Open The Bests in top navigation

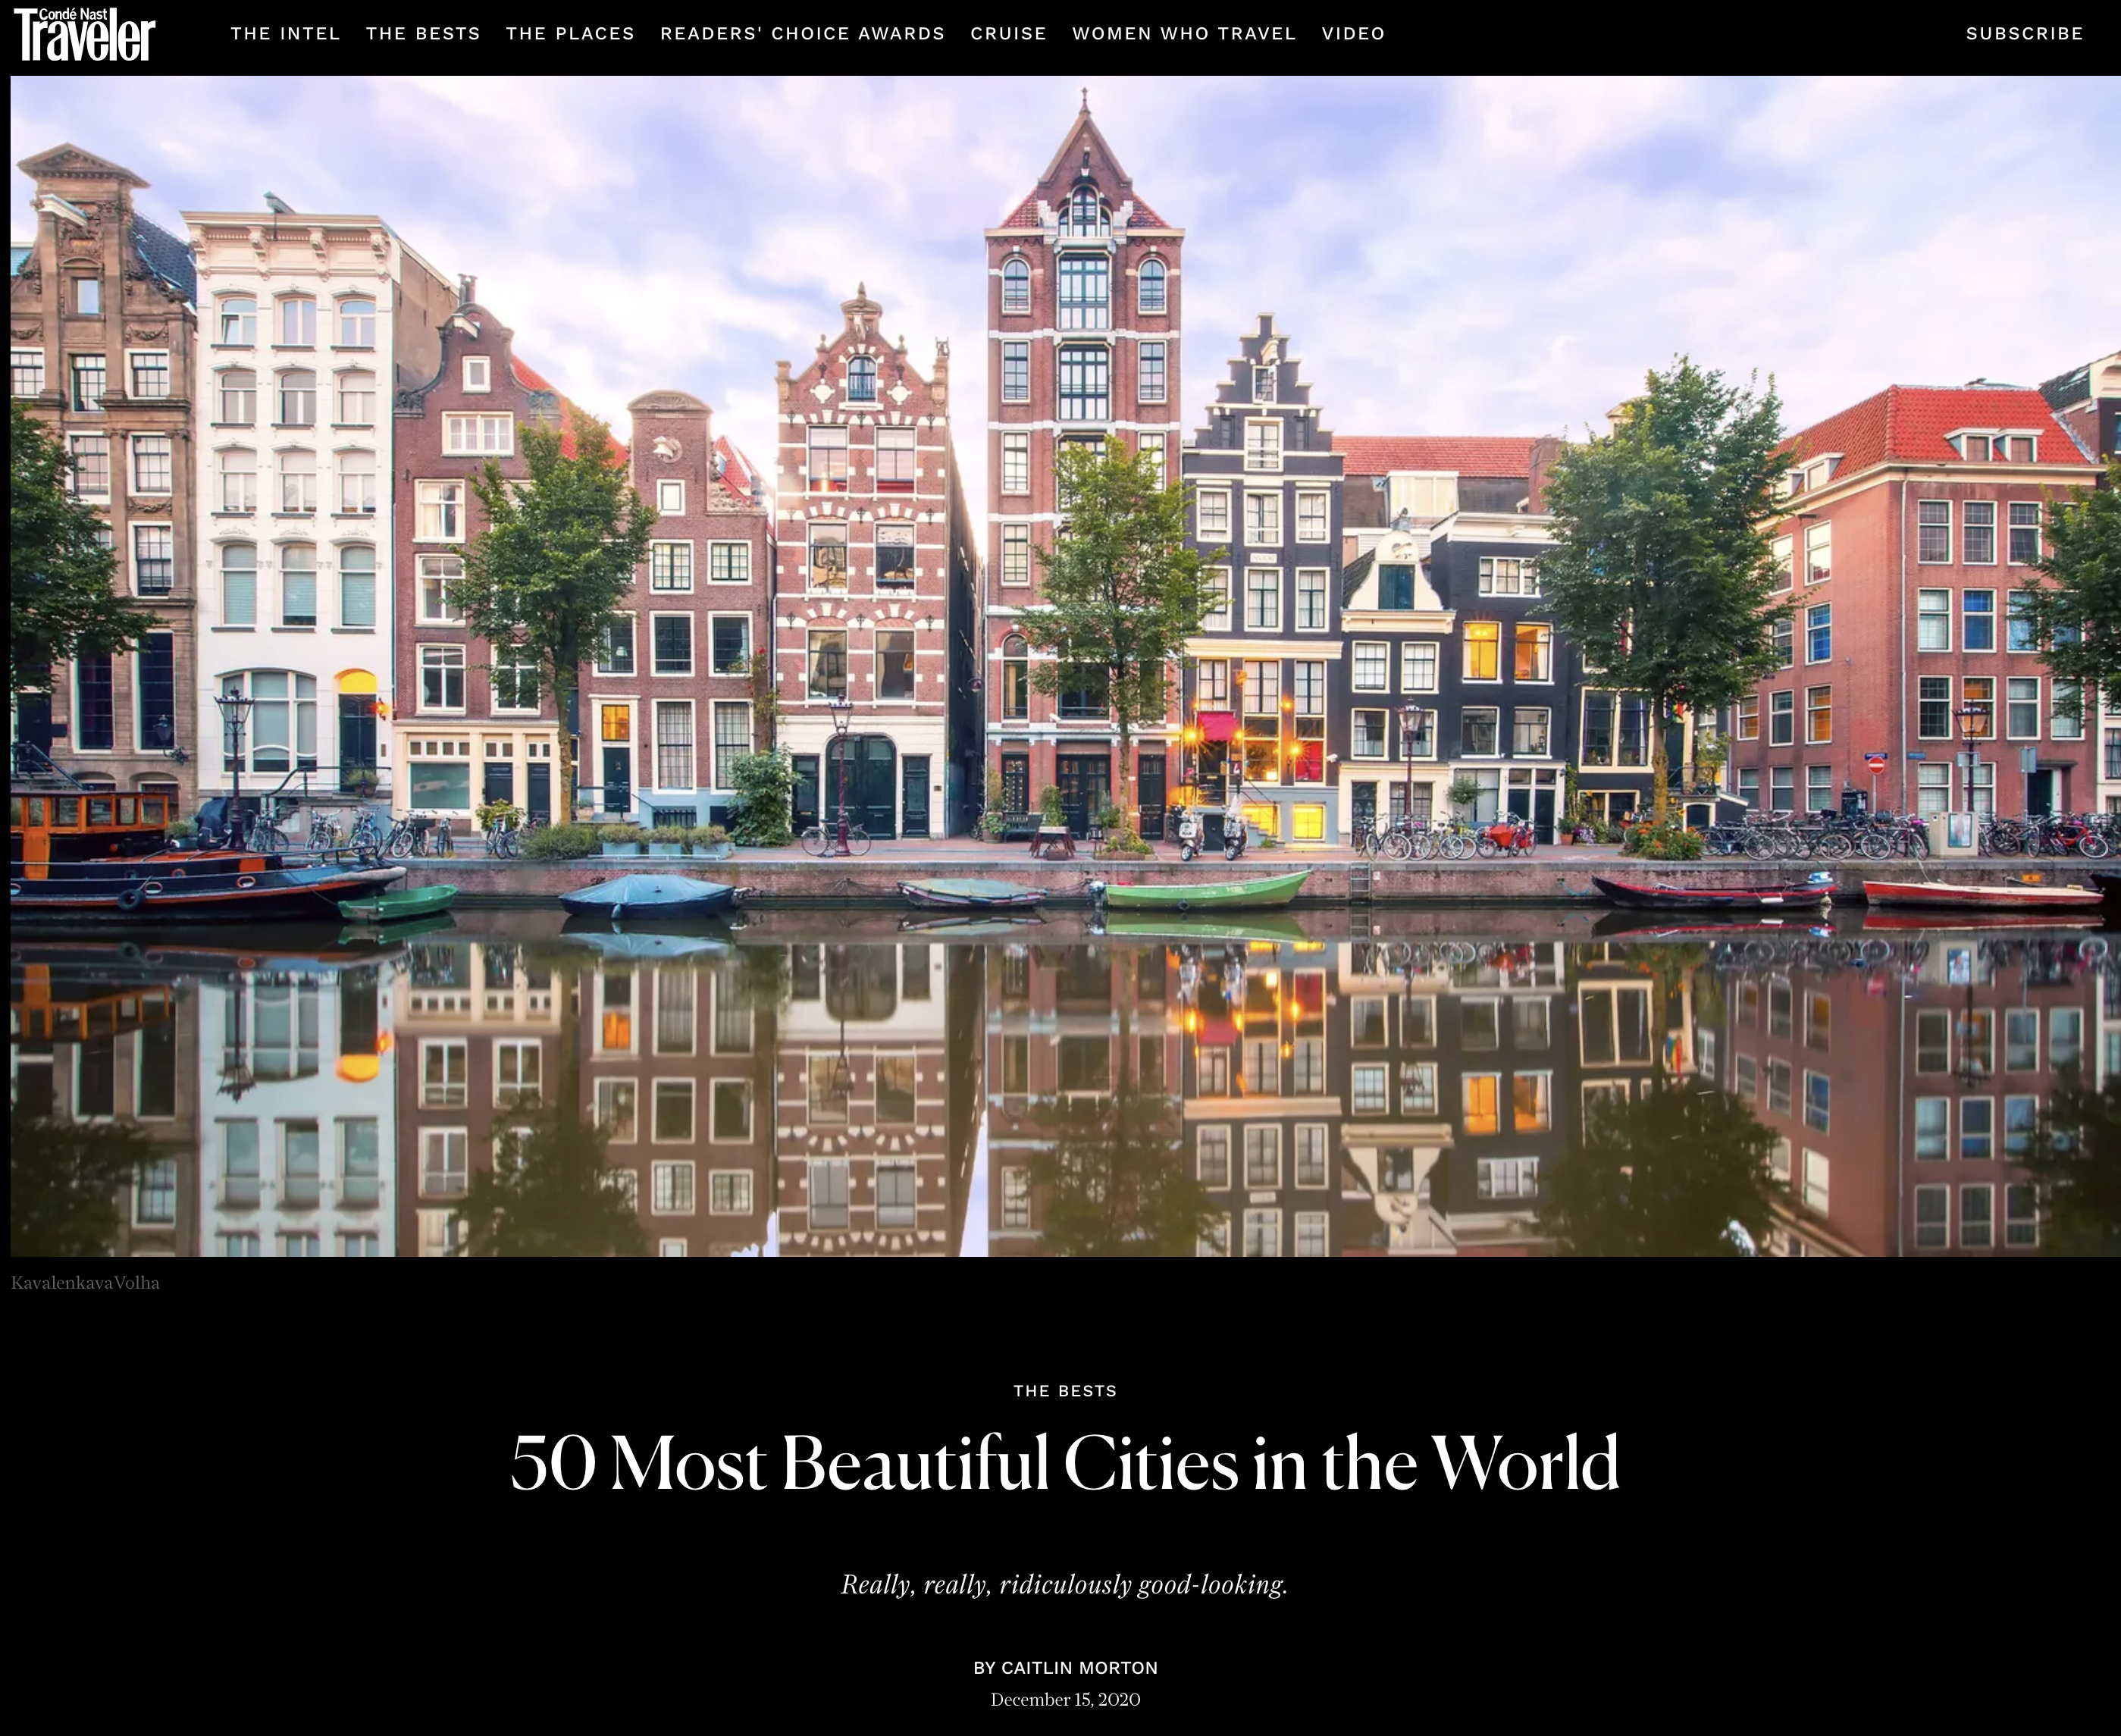click(x=423, y=34)
